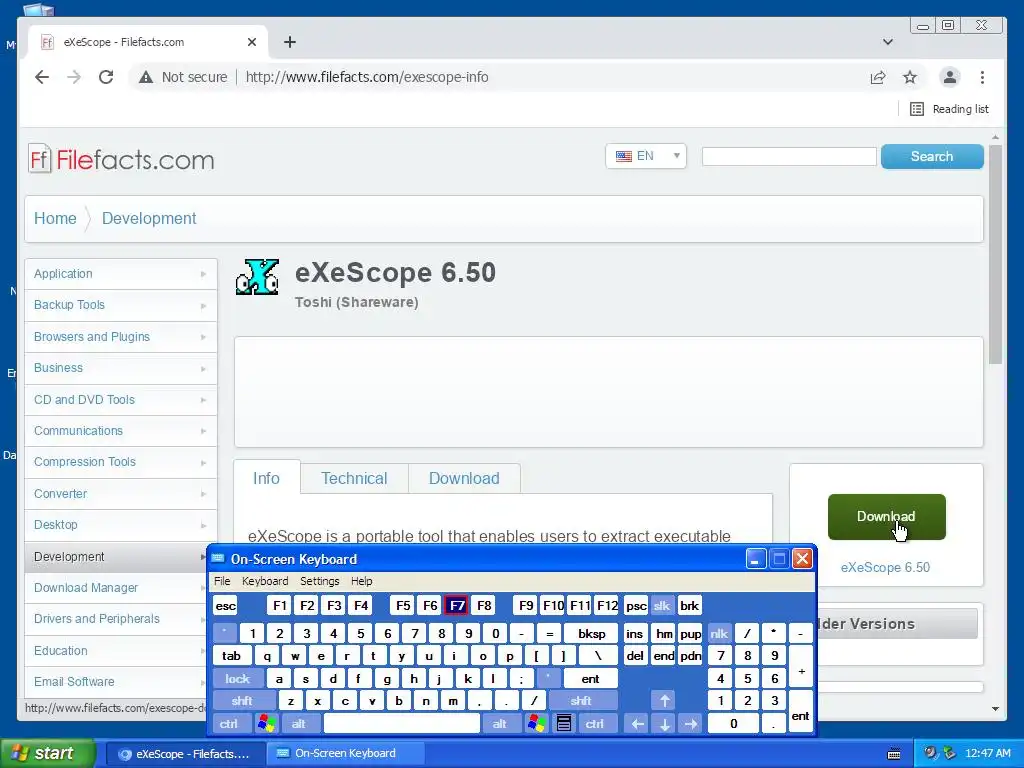The height and width of the screenshot is (768, 1024).
Task: Toggle the left alt key
Action: pyautogui.click(x=298, y=724)
